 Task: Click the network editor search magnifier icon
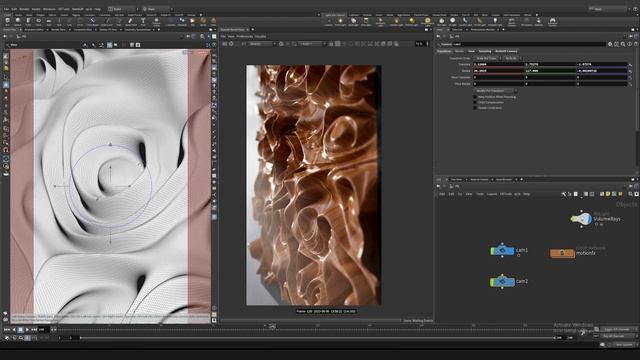click(630, 194)
